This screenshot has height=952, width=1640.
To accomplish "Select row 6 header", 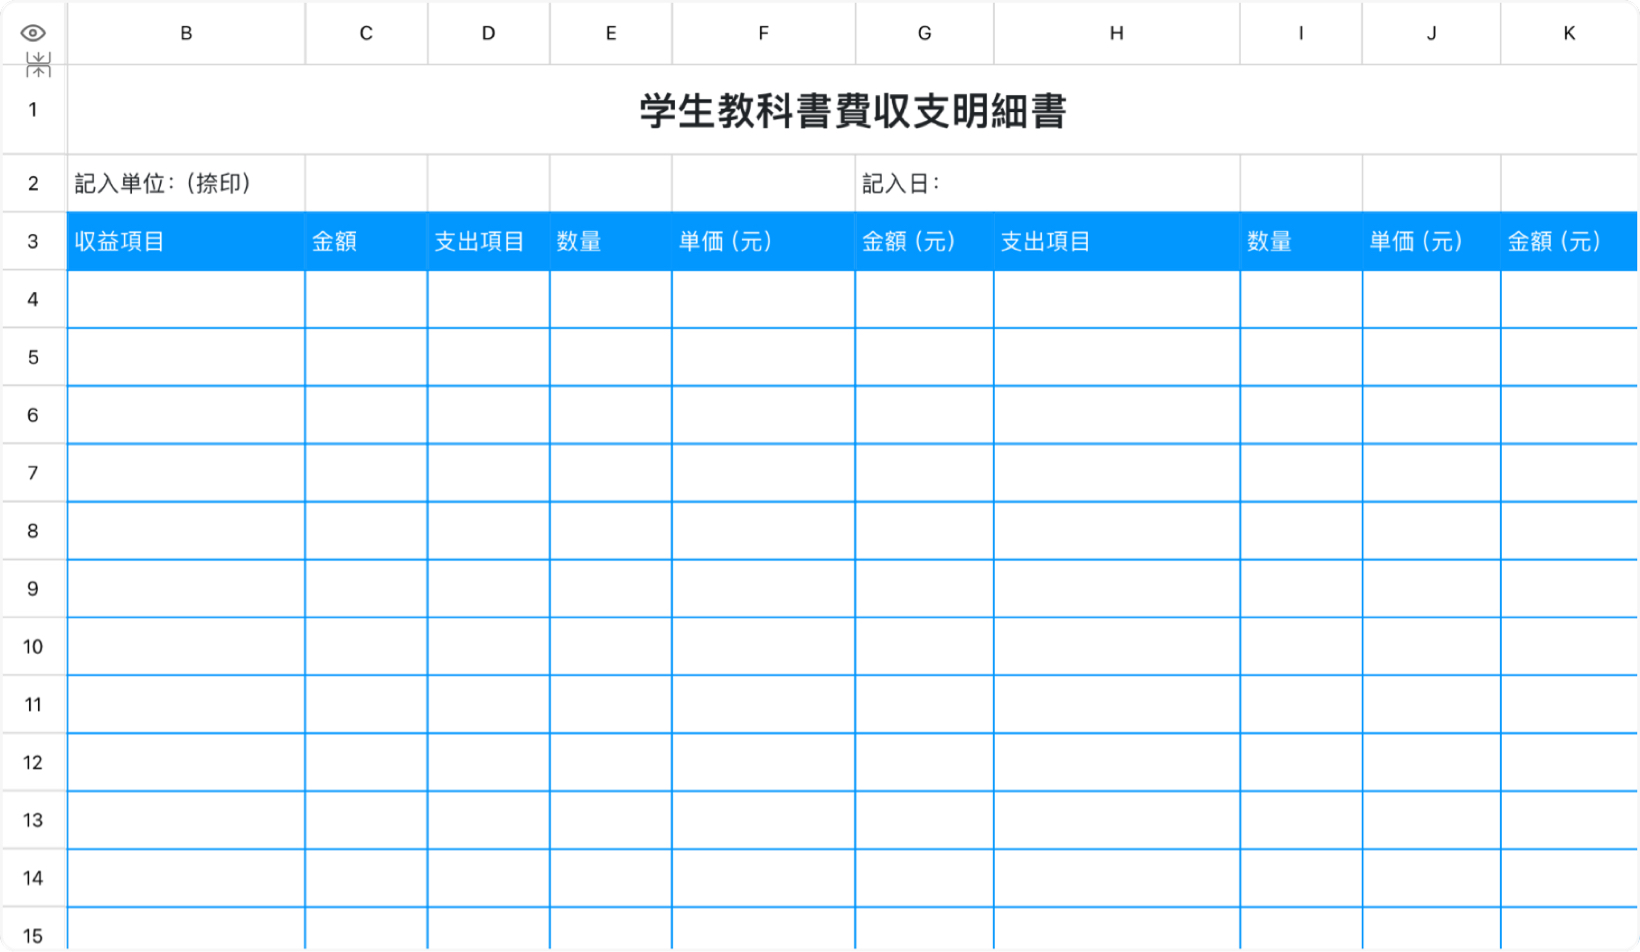I will click(33, 415).
